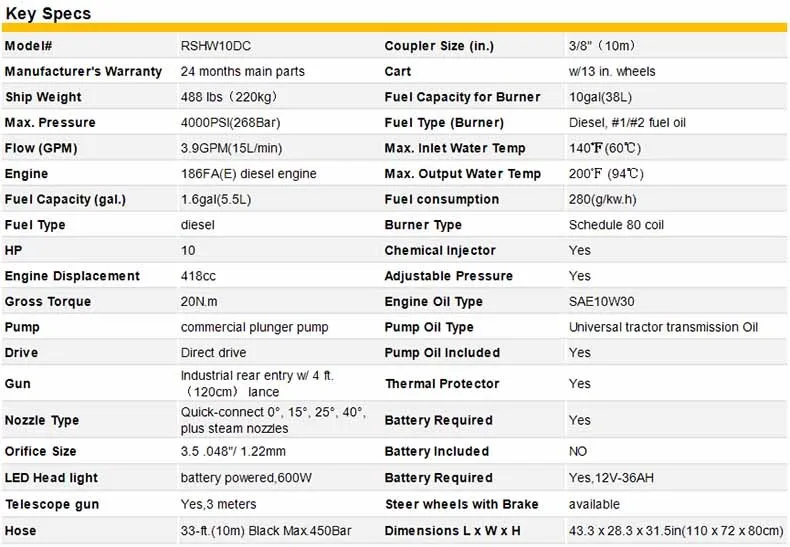Select the Flow (GPM) label
The image size is (790, 547).
pyautogui.click(x=41, y=148)
